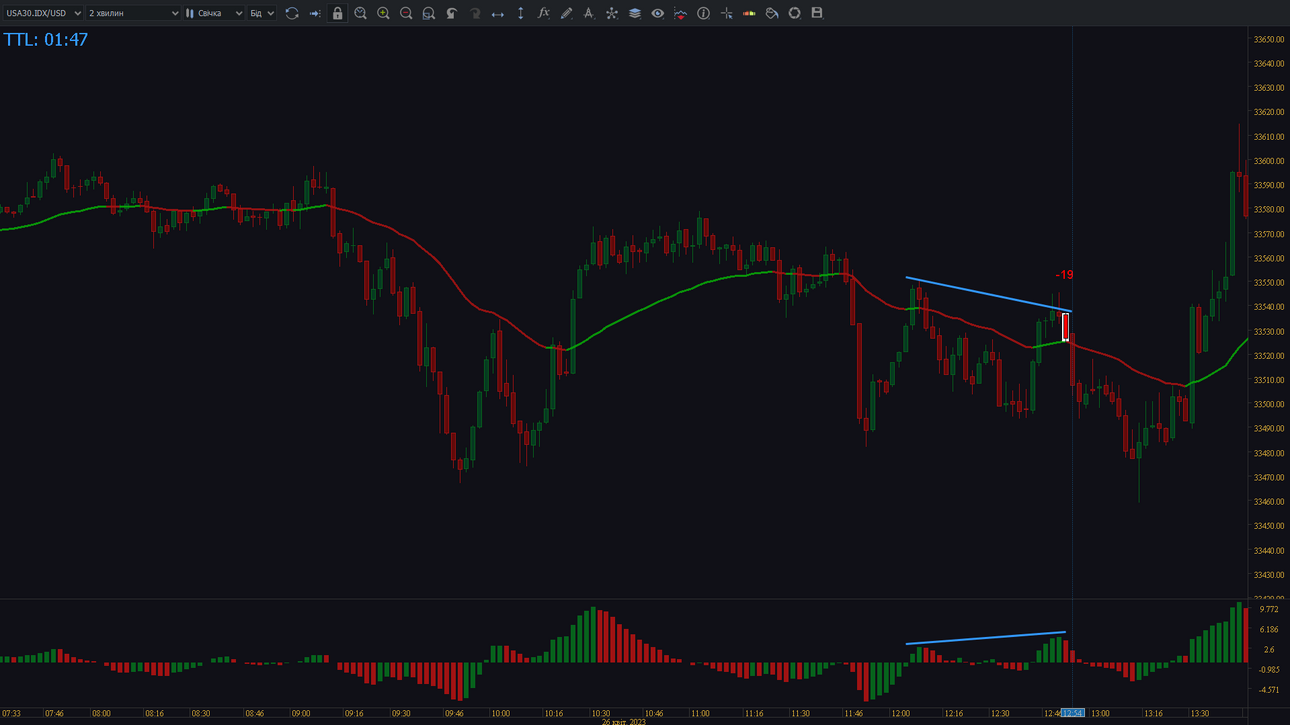Image resolution: width=1290 pixels, height=725 pixels.
Task: Click the 33430.00 price axis label
Action: coord(1269,575)
